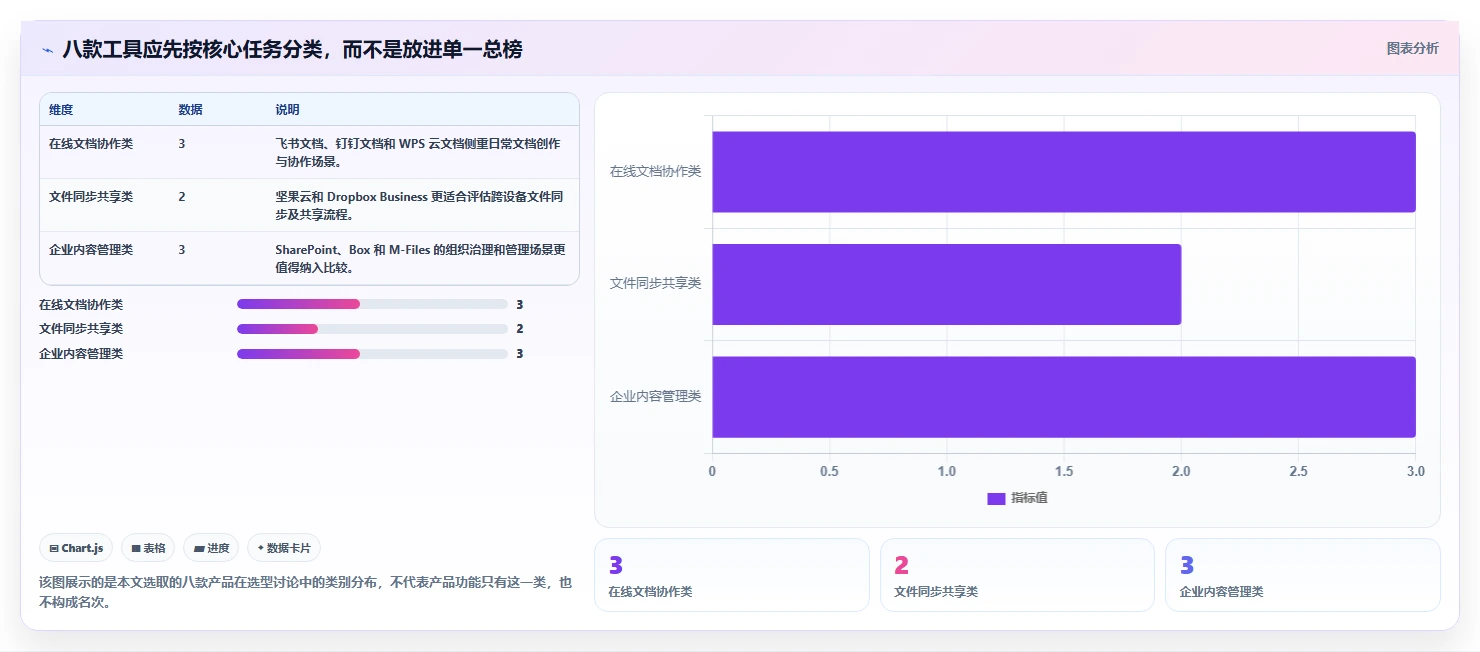Click the 0.5 tick on chart axis

829,471
